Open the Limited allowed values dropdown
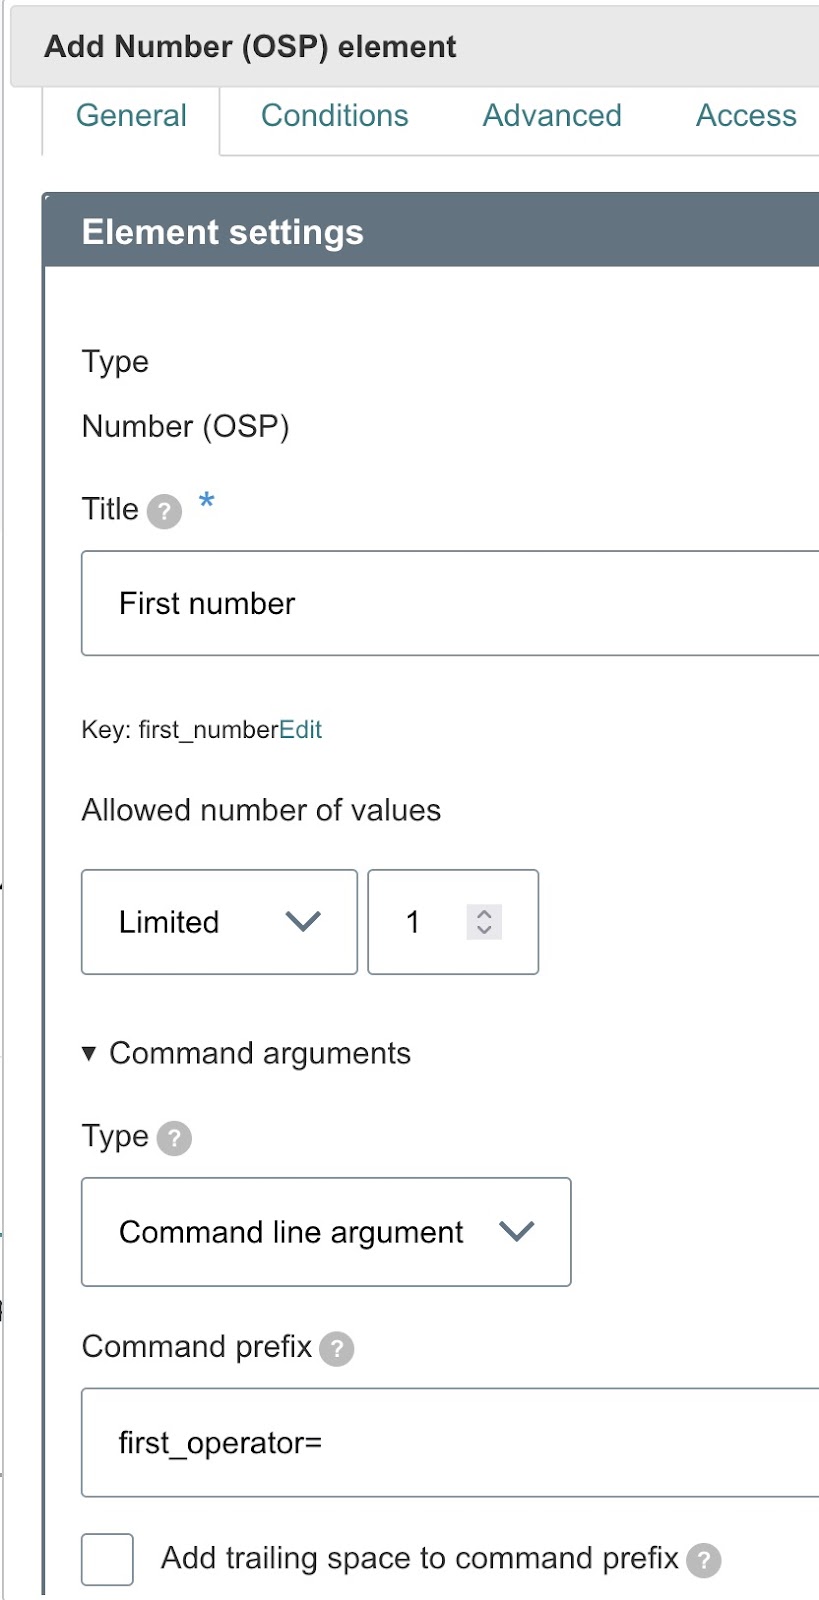The image size is (819, 1600). click(219, 922)
